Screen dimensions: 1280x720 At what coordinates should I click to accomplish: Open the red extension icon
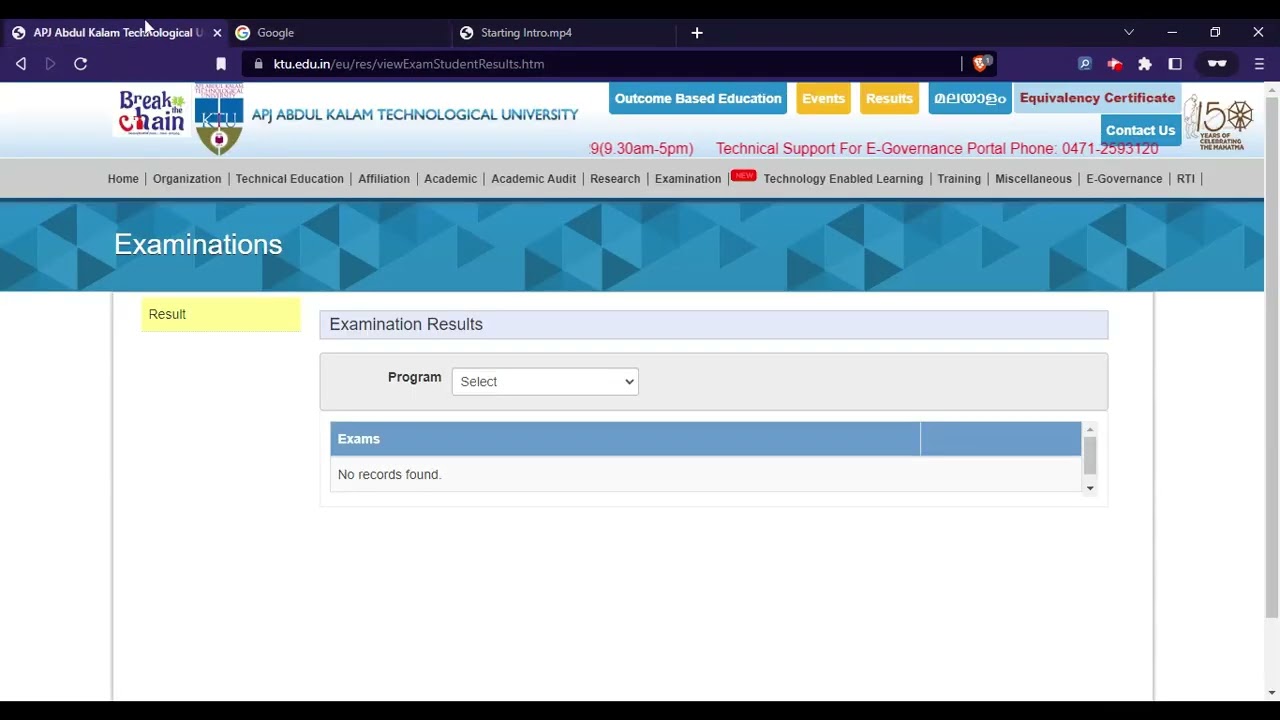tap(1115, 64)
